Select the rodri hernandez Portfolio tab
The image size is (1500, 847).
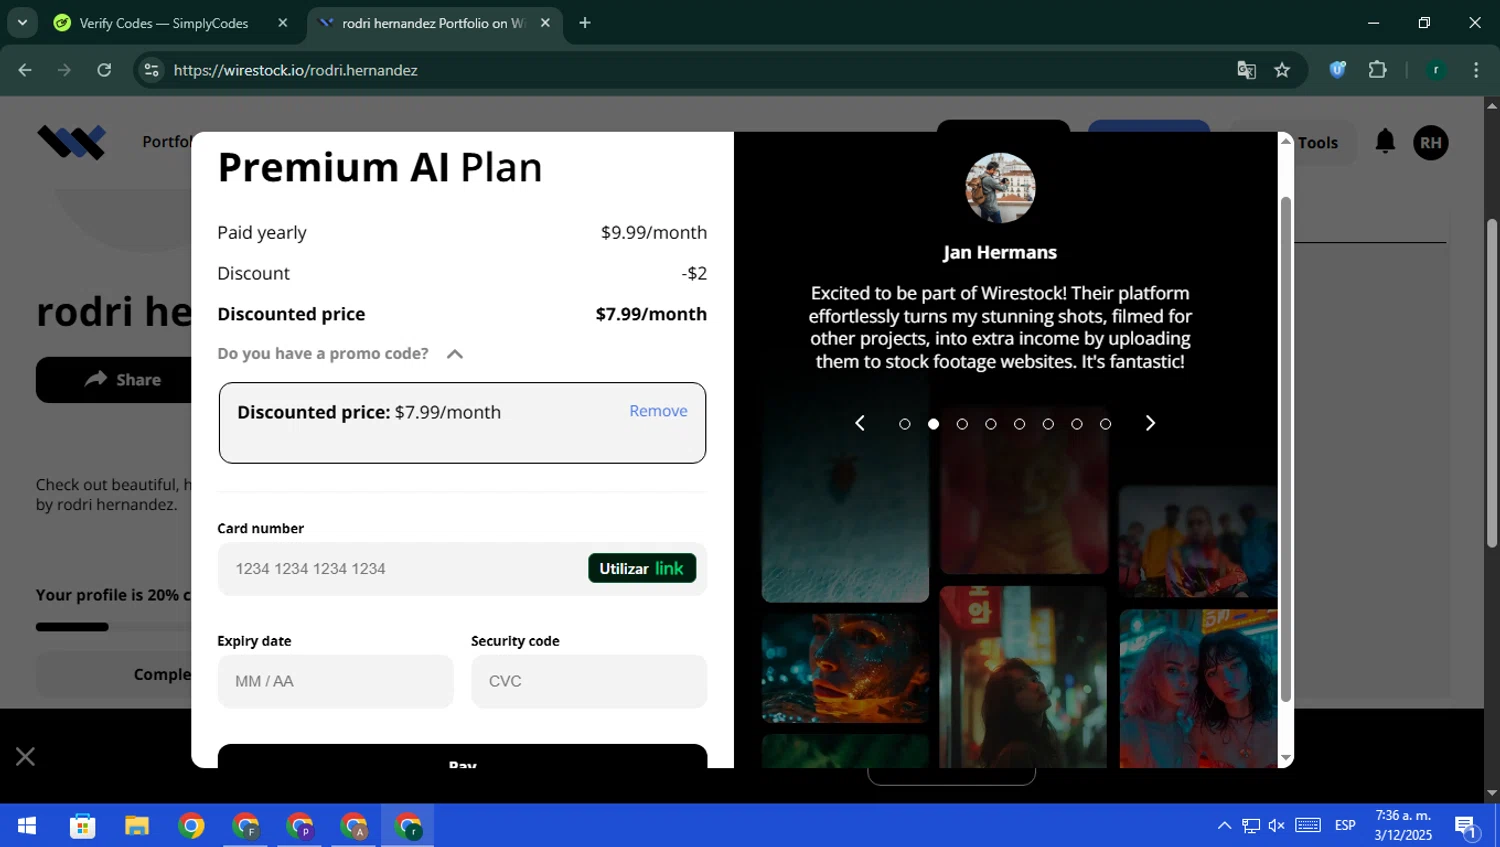click(x=434, y=23)
